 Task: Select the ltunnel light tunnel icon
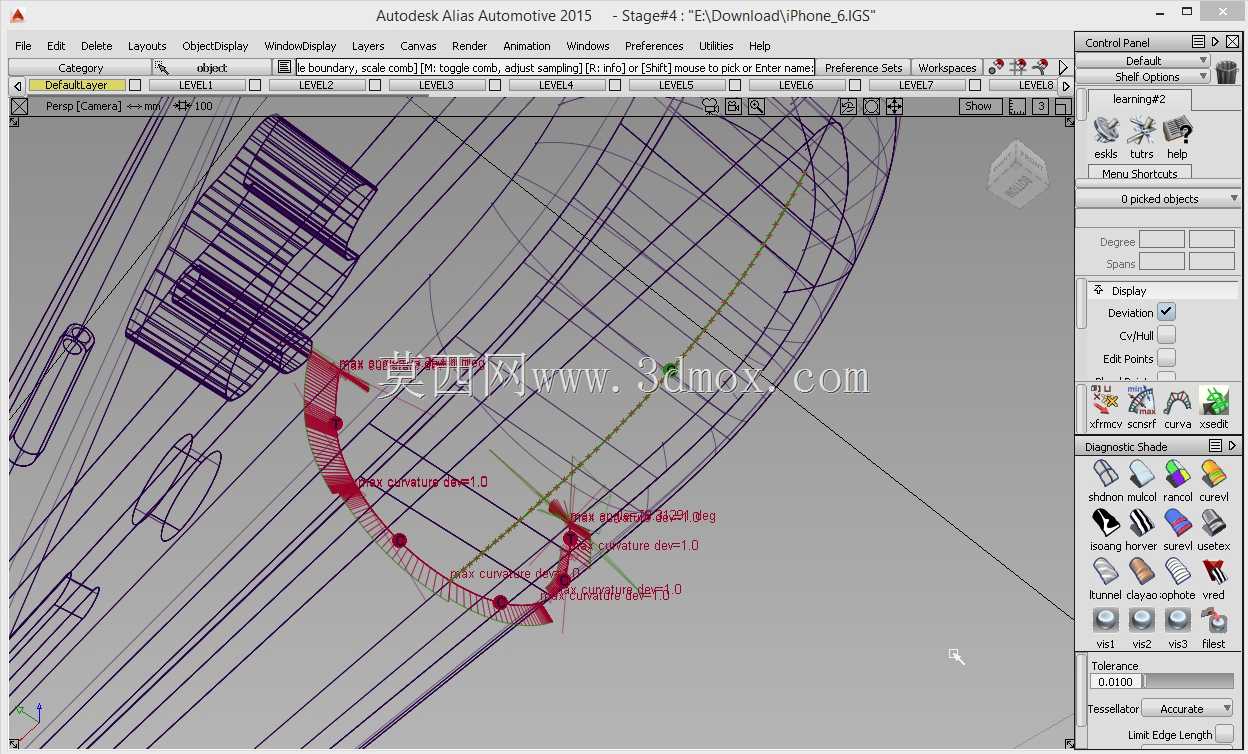pos(1105,571)
